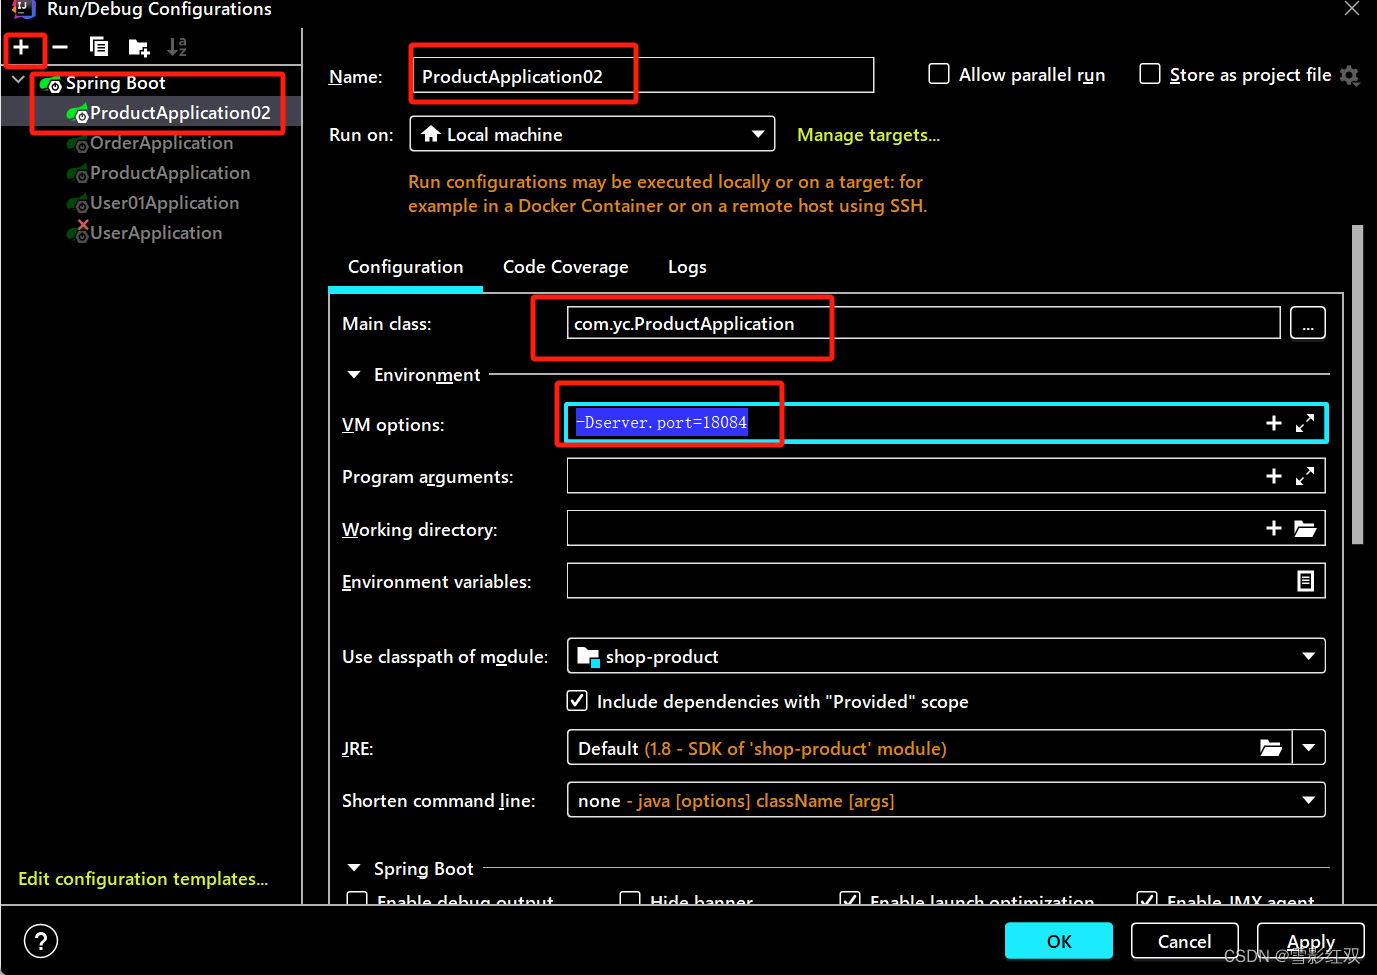Open the help question mark

(41, 941)
